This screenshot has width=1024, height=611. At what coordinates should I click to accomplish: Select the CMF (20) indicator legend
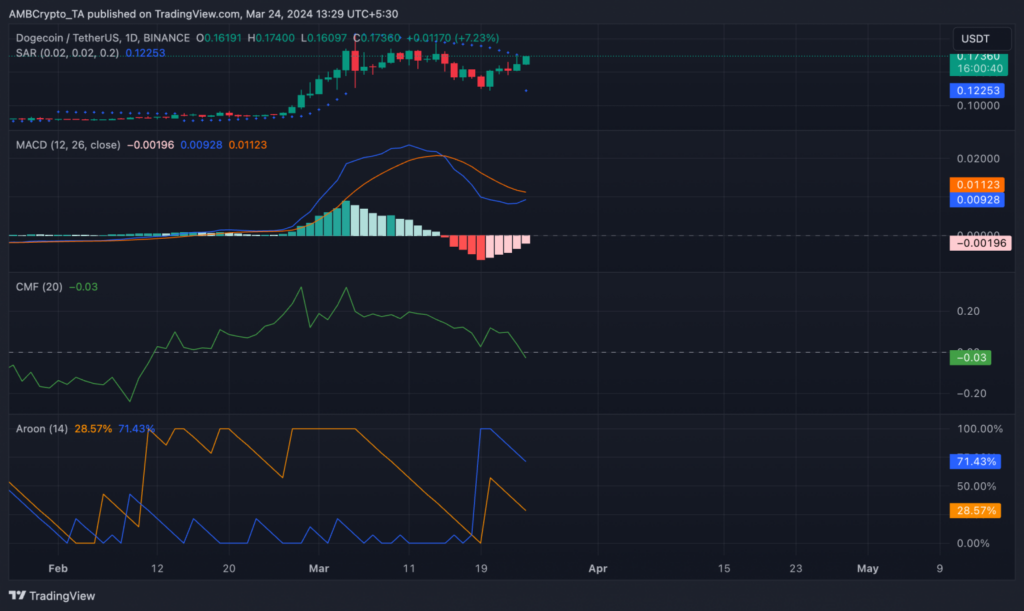[x=39, y=287]
